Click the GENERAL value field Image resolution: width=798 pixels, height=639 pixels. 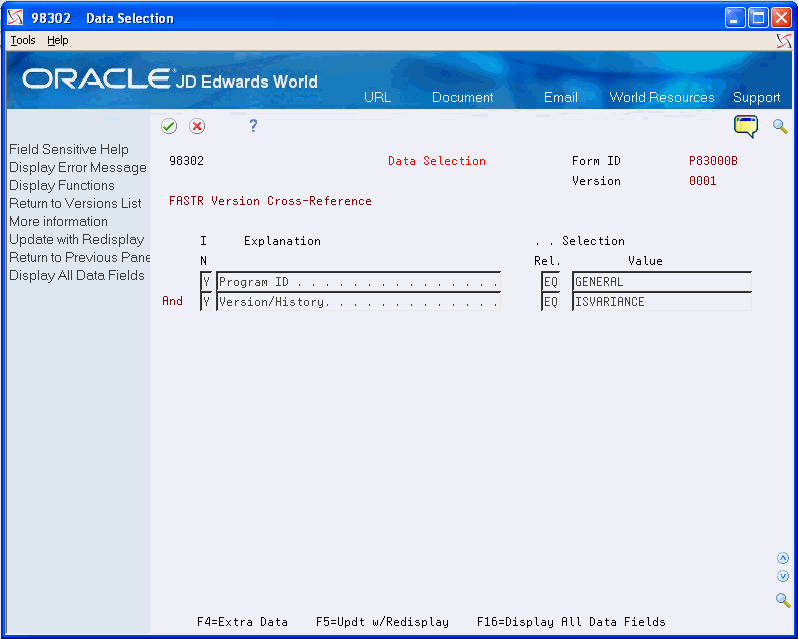click(x=662, y=281)
